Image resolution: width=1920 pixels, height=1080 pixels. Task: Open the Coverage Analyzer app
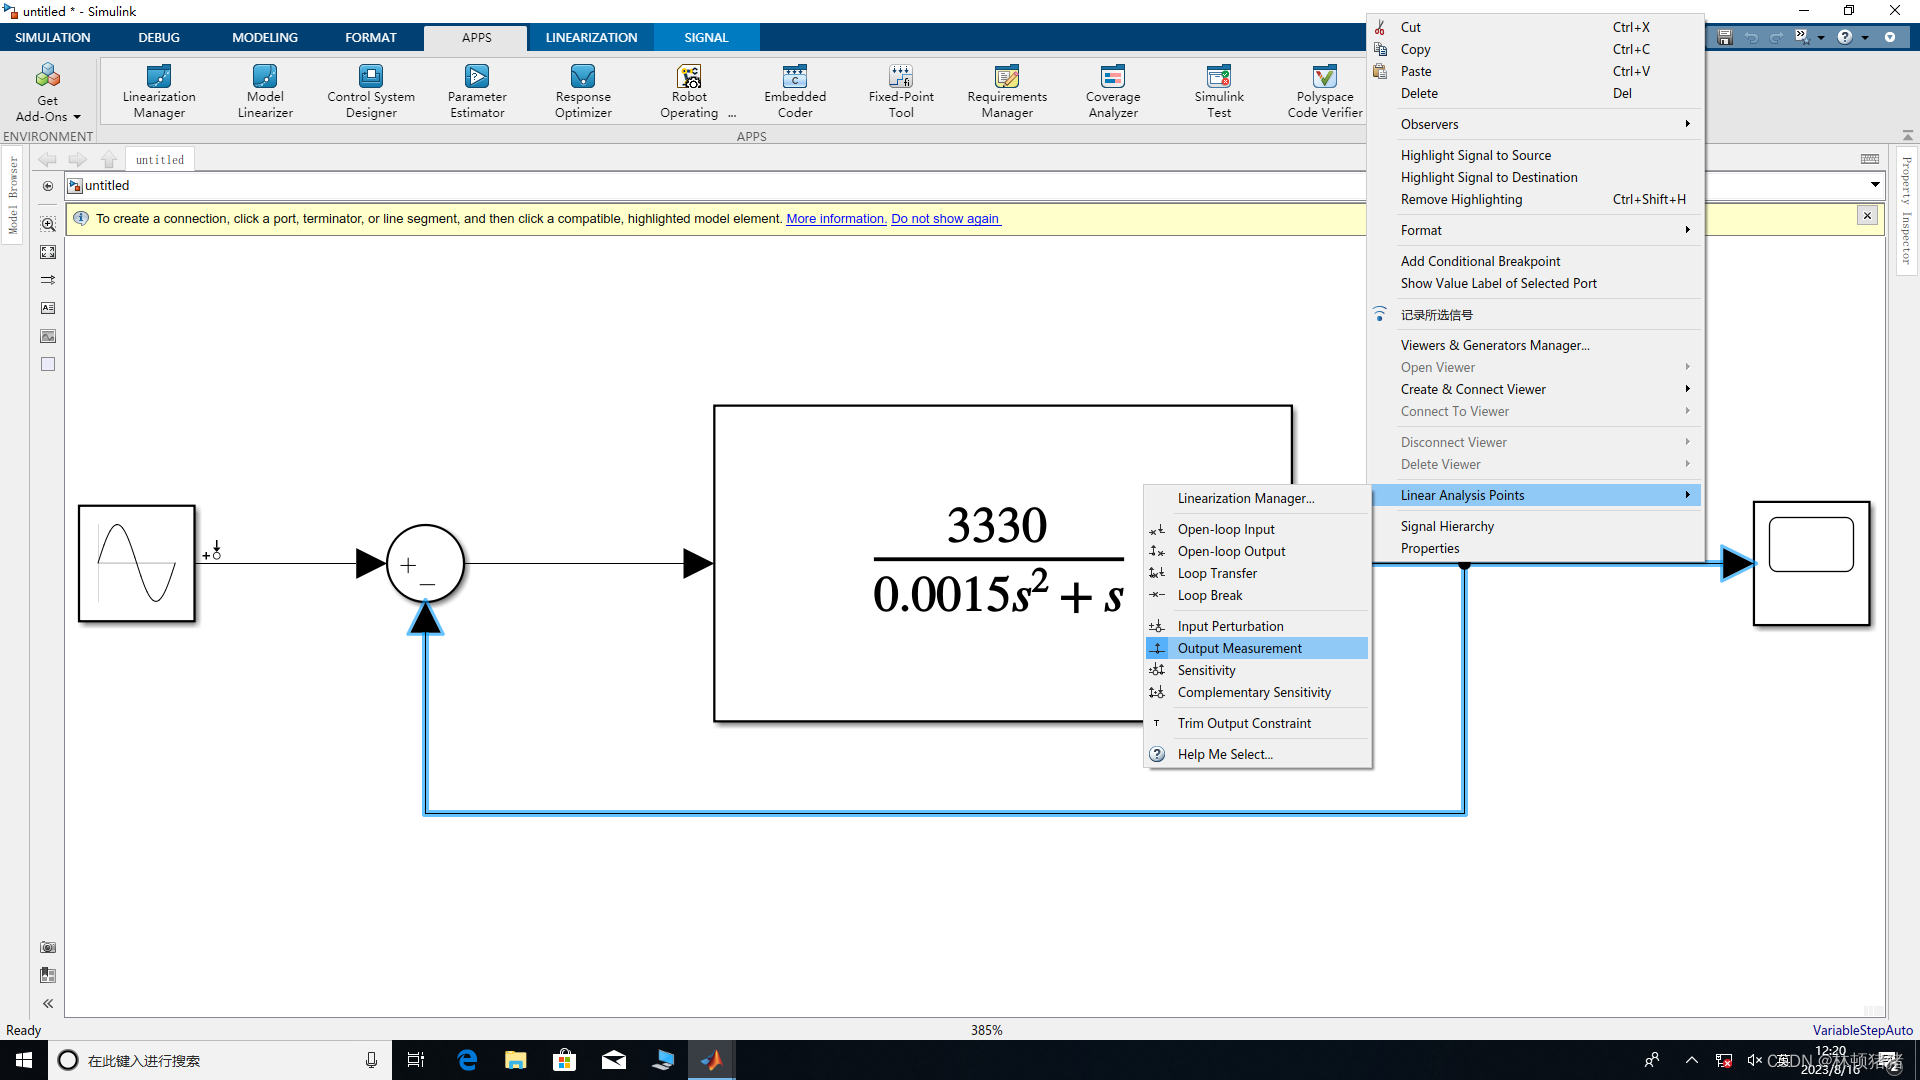coord(1113,91)
